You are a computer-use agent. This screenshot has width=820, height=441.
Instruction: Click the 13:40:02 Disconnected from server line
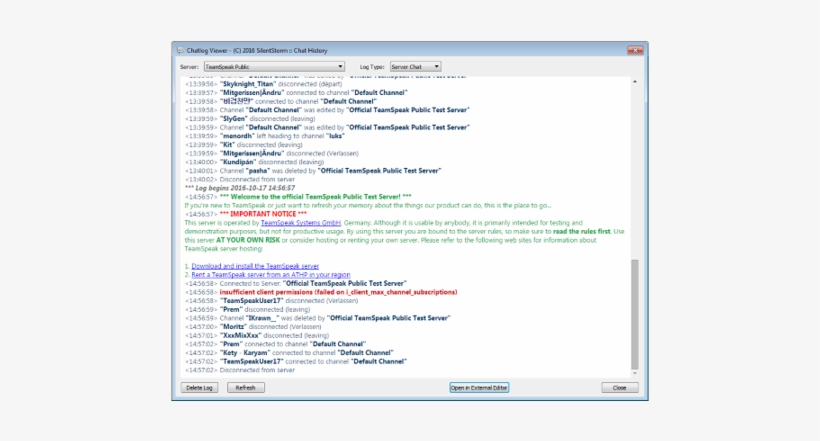tap(240, 179)
